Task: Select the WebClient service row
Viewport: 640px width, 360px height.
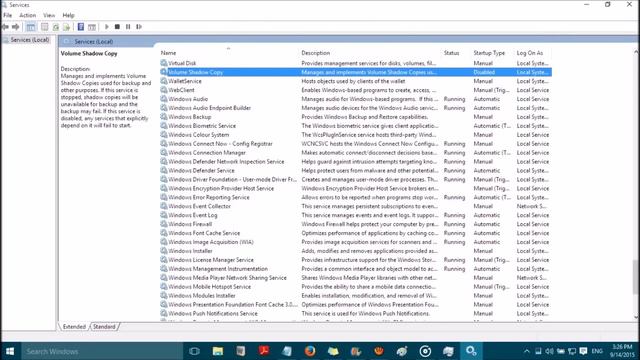Action: [x=355, y=90]
